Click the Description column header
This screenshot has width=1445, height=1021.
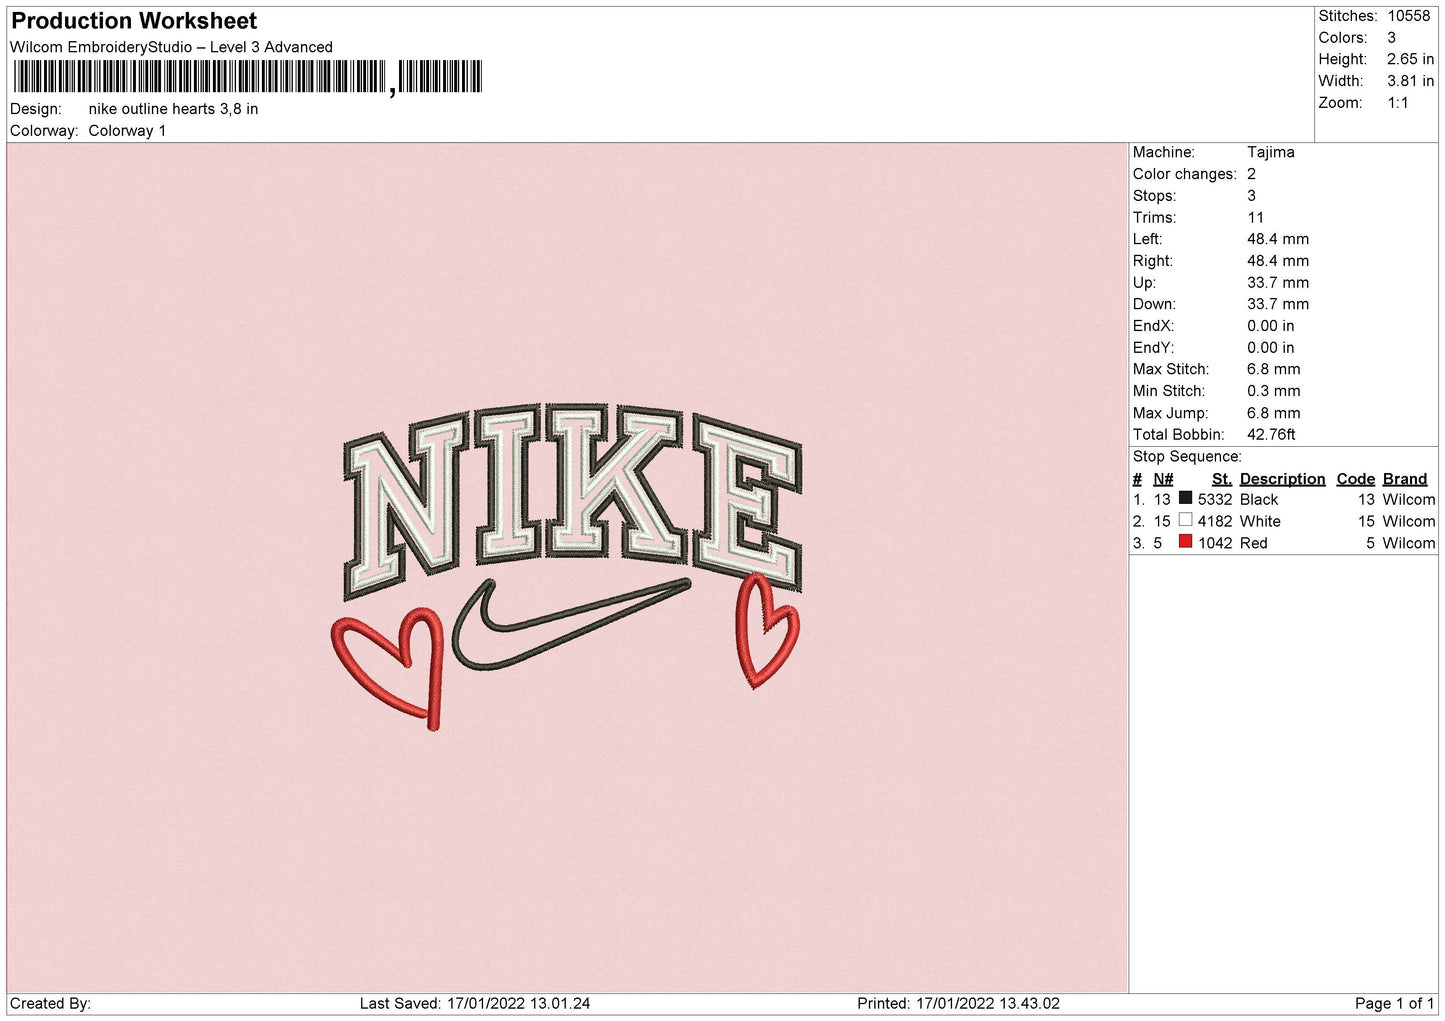pyautogui.click(x=1282, y=479)
